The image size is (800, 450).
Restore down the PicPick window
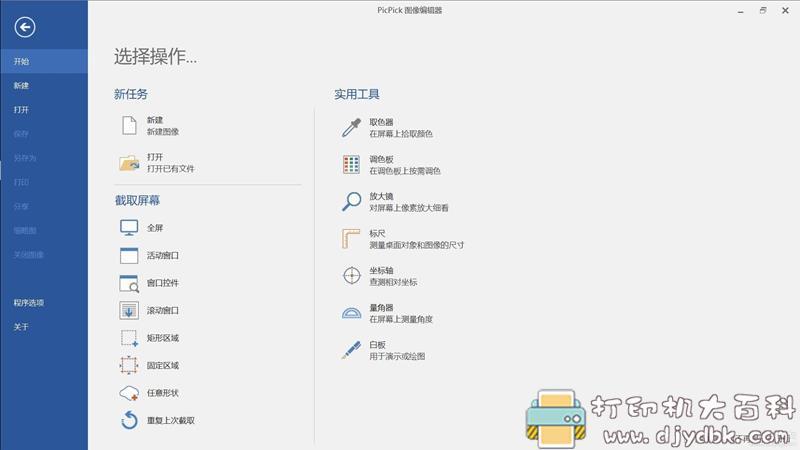[763, 11]
